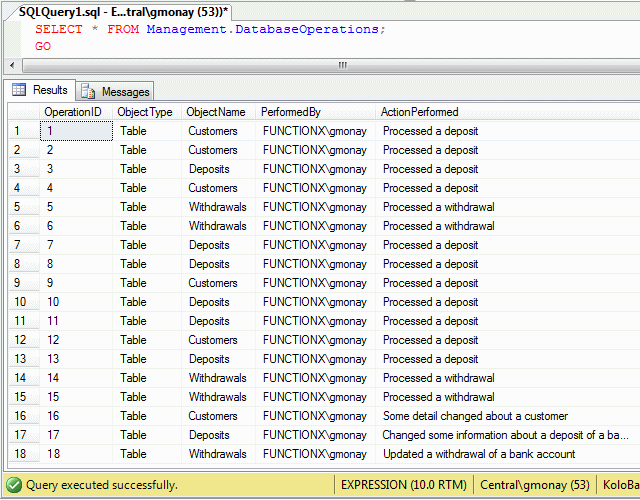Open the Messages tab
Viewport: 640px width, 500px height.
coord(115,91)
